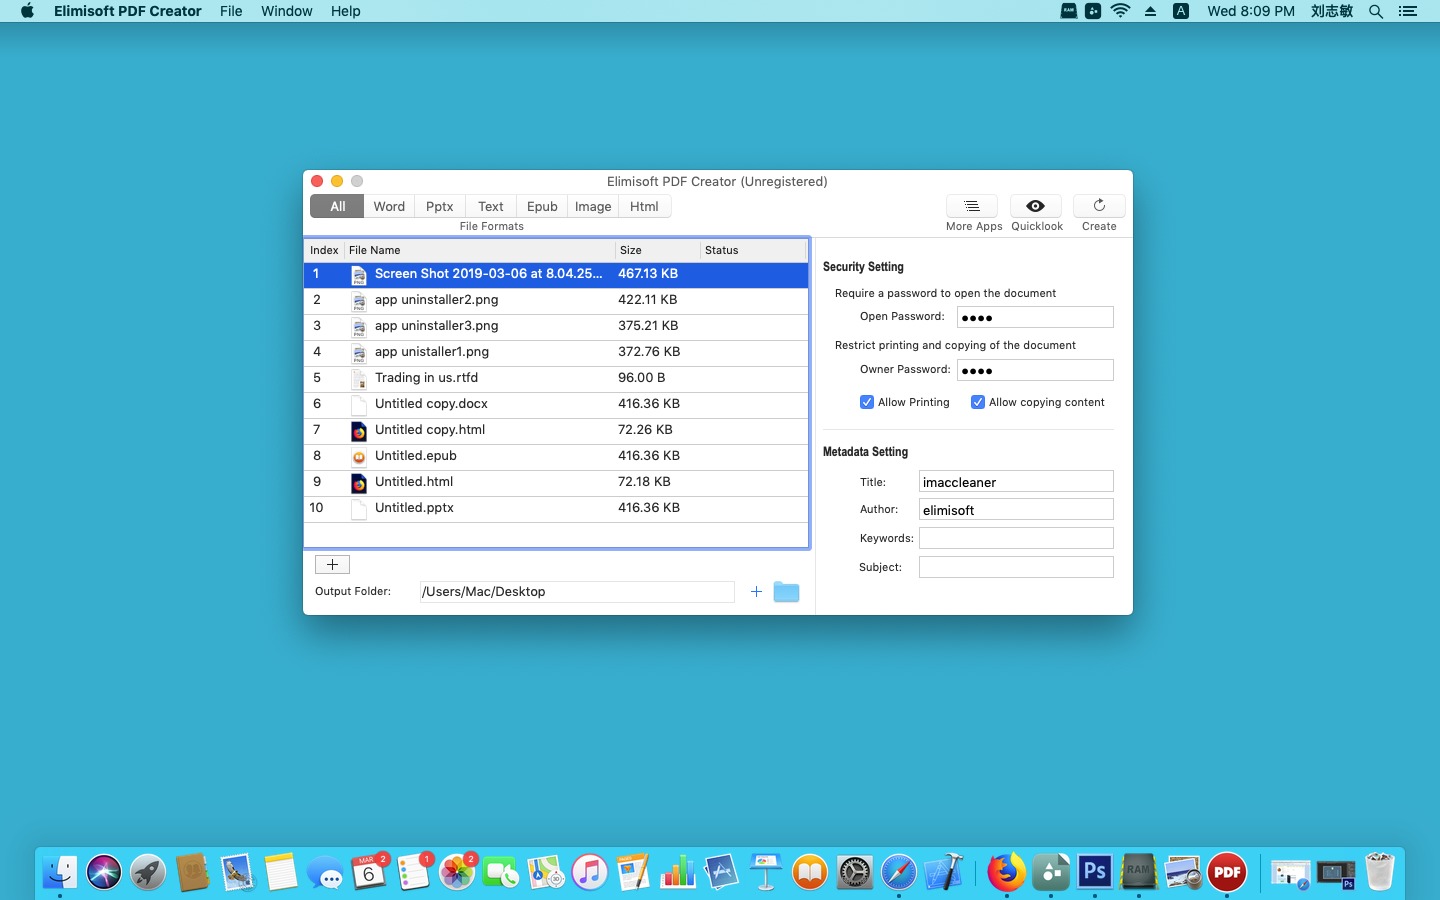Sort by the File Name column header
Viewport: 1440px width, 900px height.
pos(479,250)
